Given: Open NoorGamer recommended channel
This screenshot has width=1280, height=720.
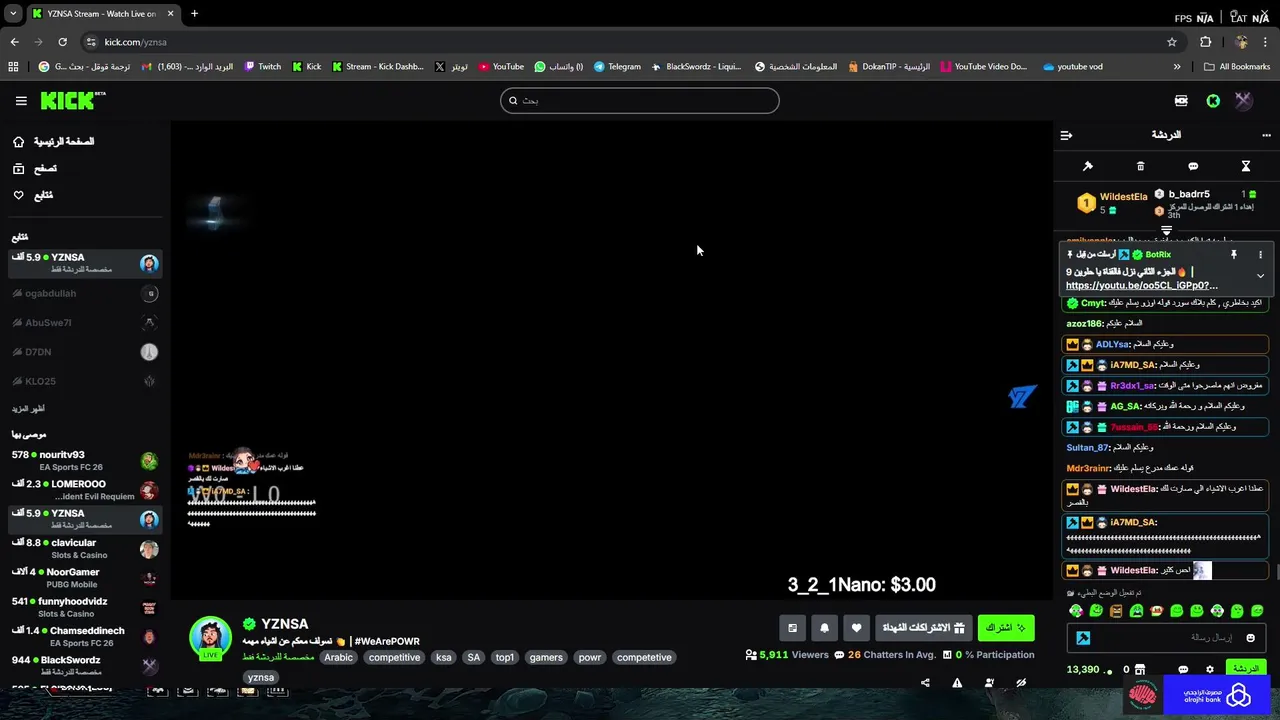Looking at the screenshot, I should tap(85, 578).
